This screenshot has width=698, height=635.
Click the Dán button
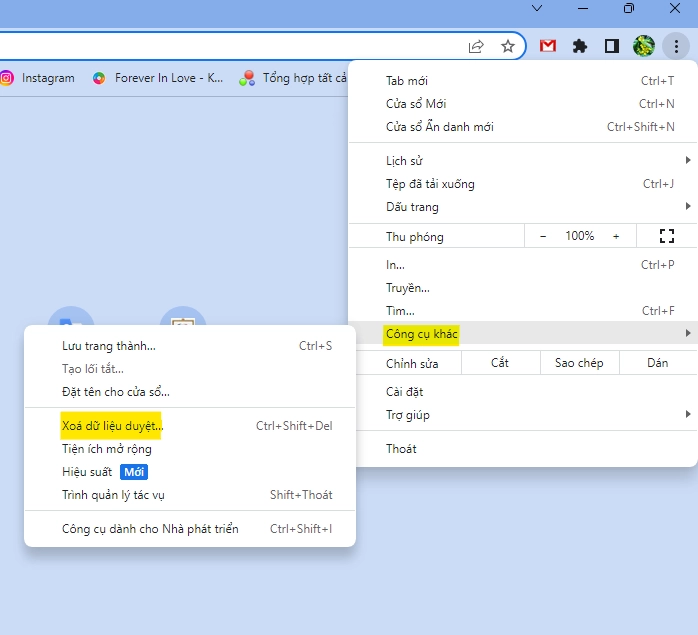[x=657, y=363]
